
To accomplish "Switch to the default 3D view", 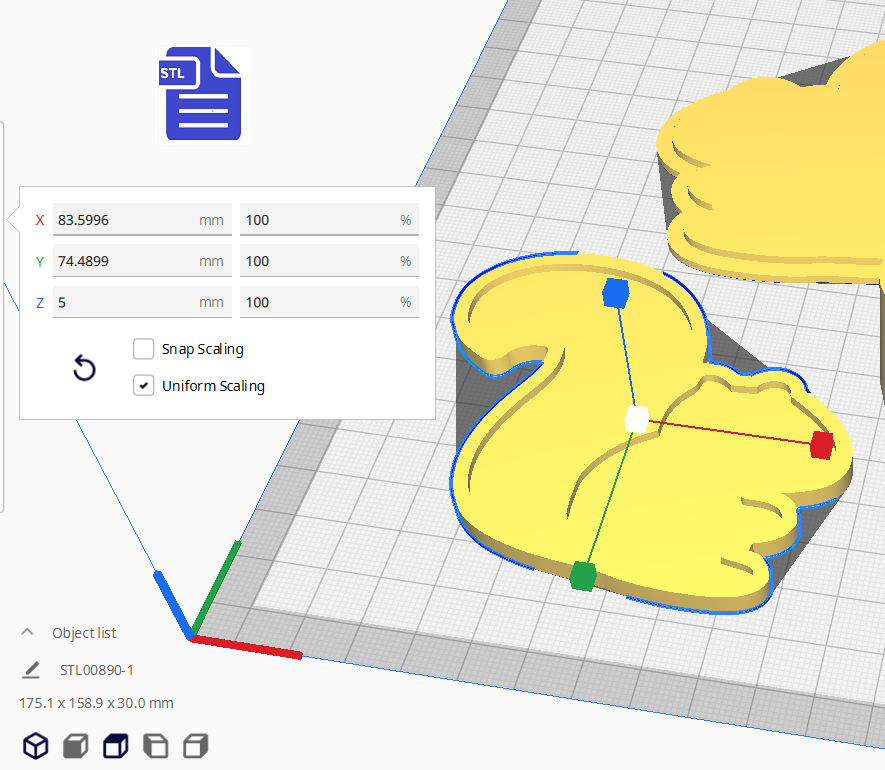I will click(35, 746).
